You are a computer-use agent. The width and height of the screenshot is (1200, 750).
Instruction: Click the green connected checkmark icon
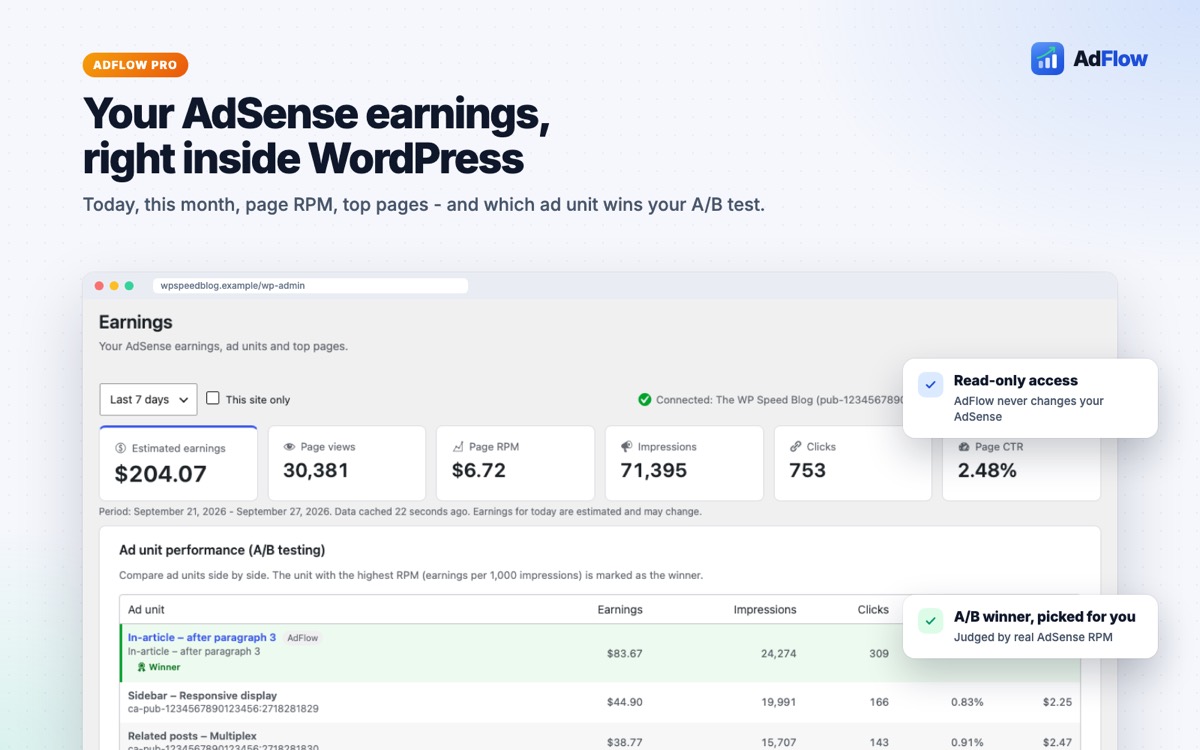pos(645,399)
